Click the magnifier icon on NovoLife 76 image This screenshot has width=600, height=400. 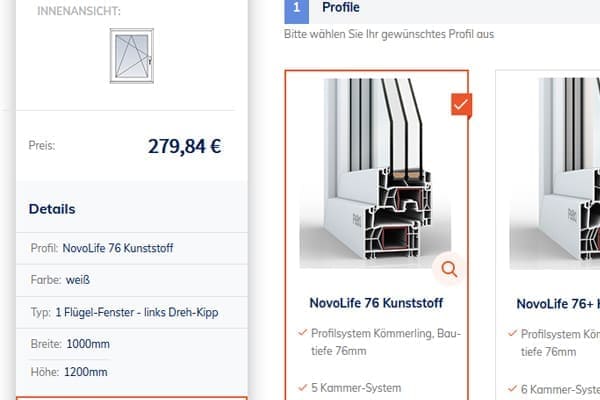449,269
